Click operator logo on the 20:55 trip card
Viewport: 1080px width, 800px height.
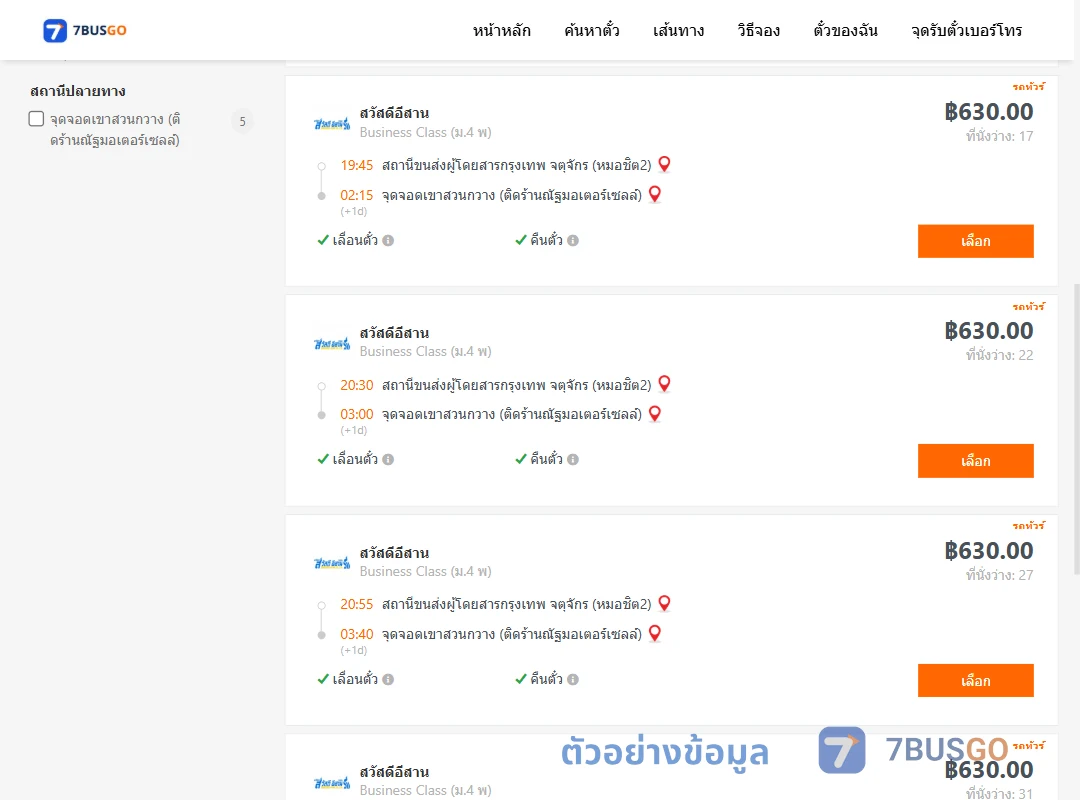click(332, 564)
